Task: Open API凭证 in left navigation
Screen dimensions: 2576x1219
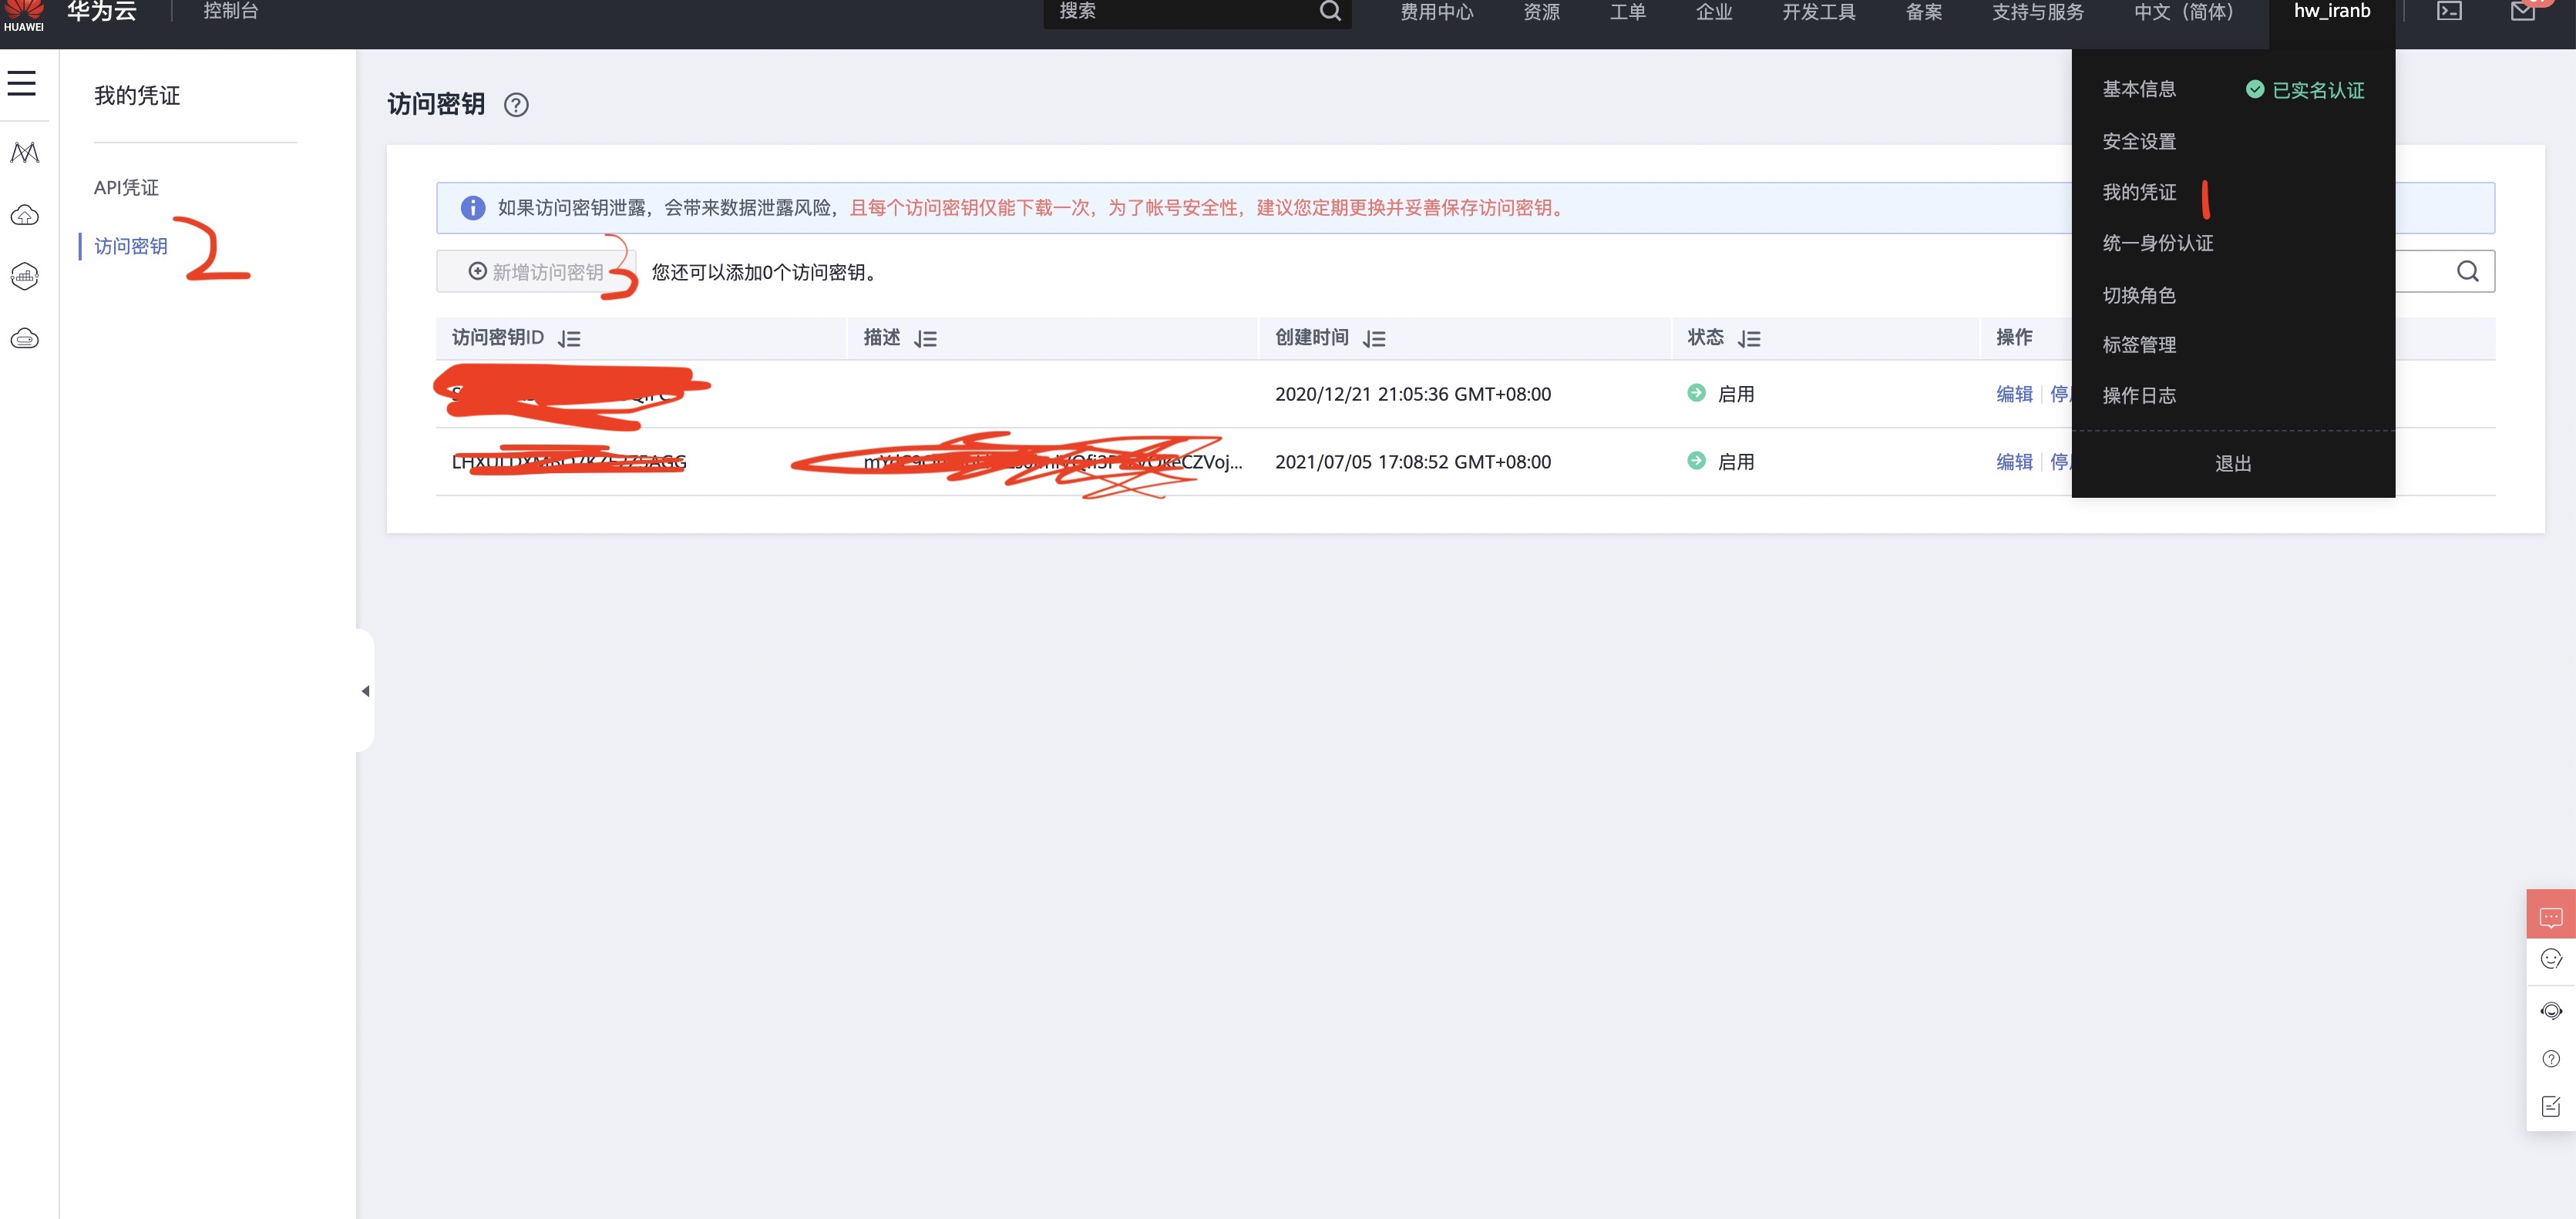Action: click(126, 188)
